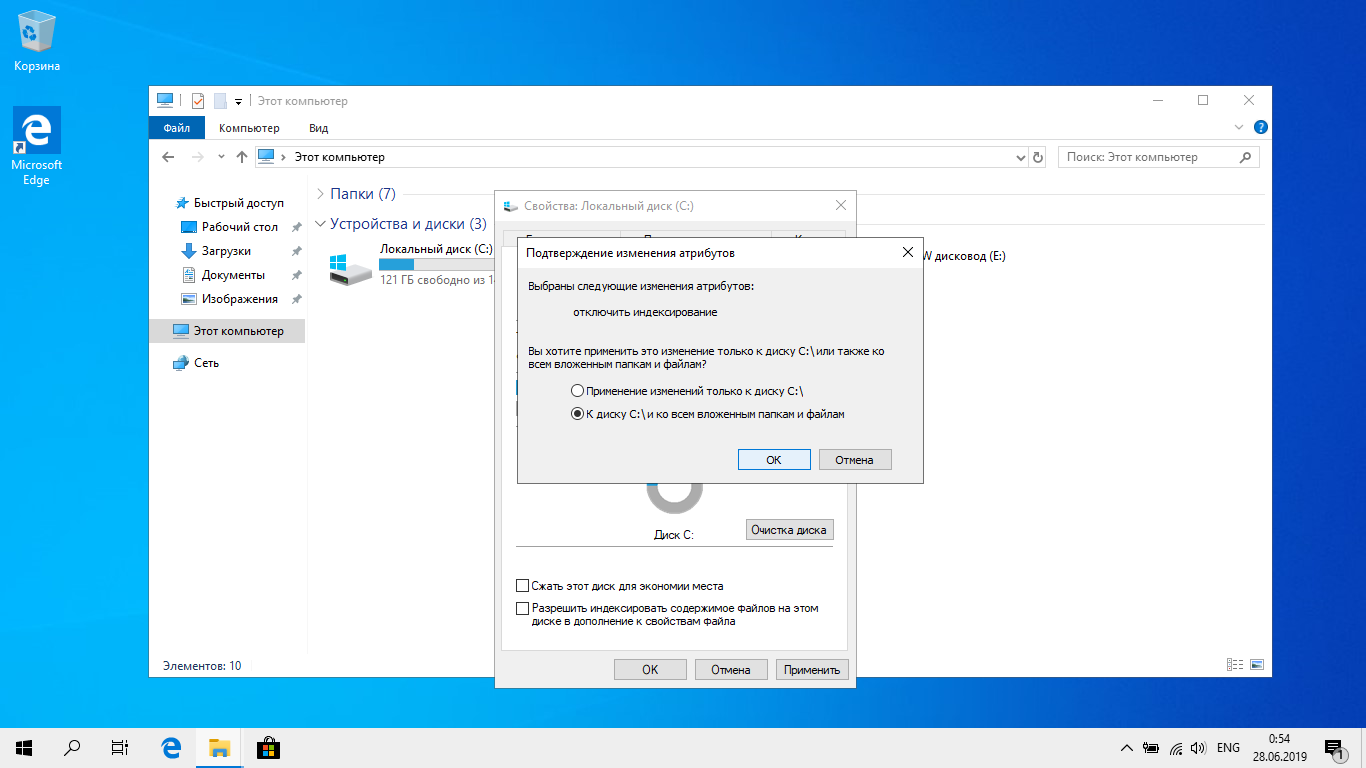The width and height of the screenshot is (1366, 768).
Task: Open File Explorer Help question icon
Action: click(x=1260, y=128)
